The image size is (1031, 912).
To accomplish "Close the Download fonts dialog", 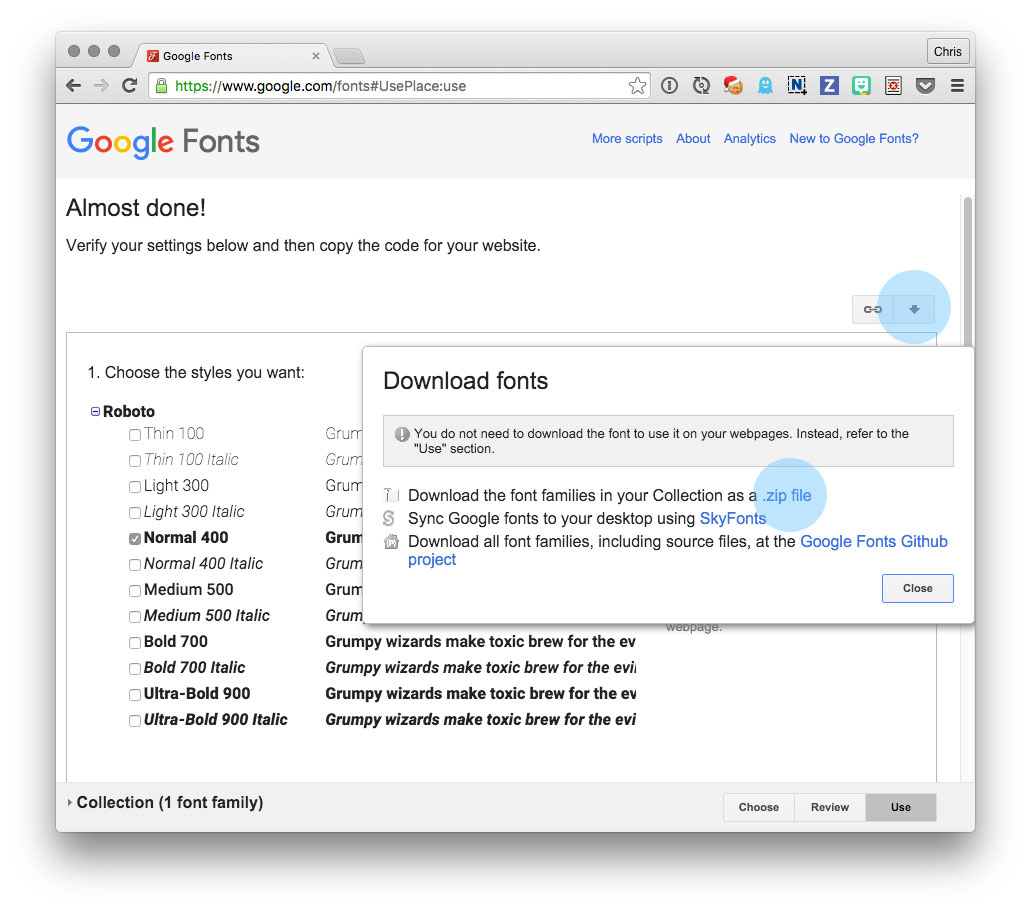I will click(x=916, y=588).
